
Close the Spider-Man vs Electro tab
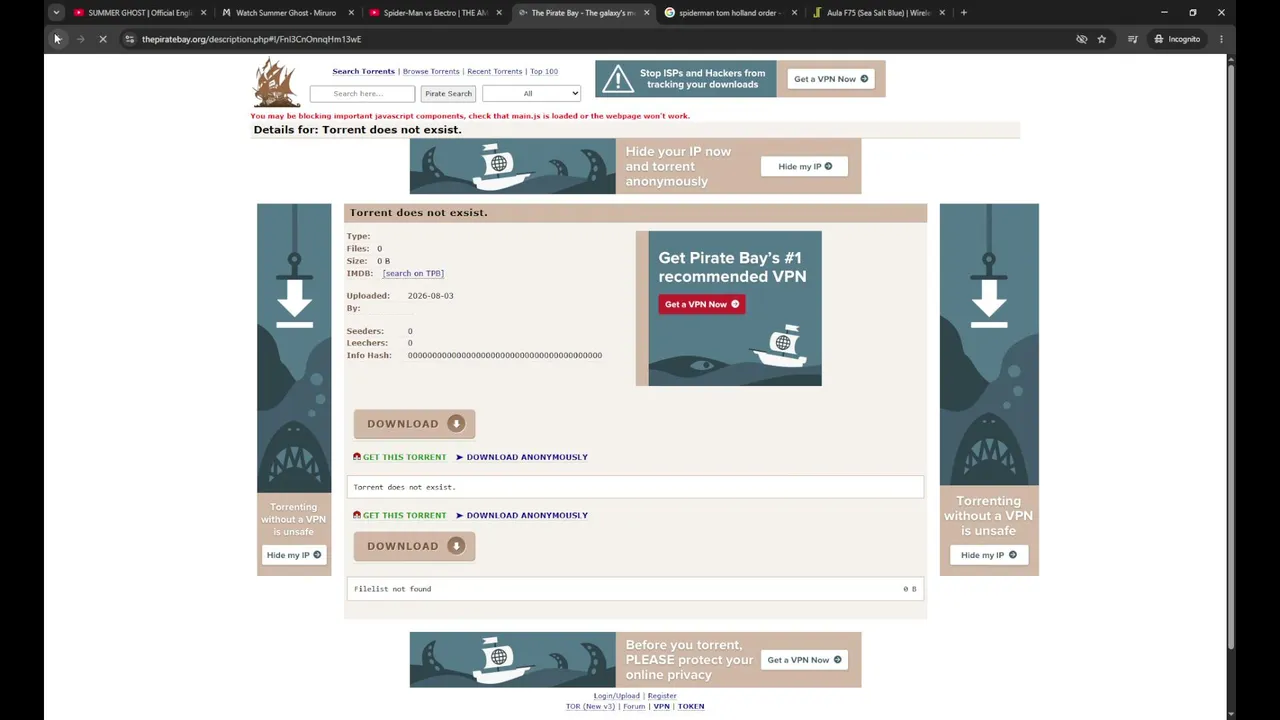click(x=499, y=13)
